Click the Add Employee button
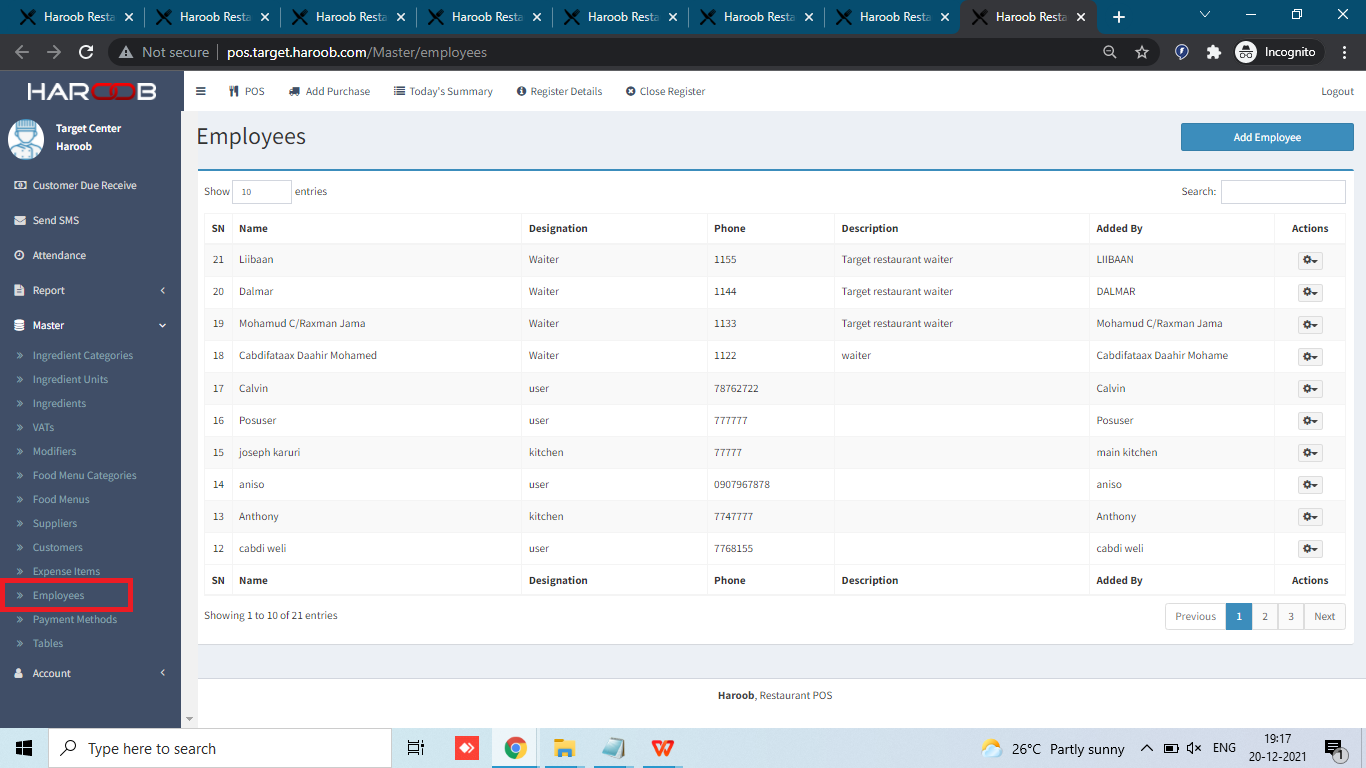Viewport: 1366px width, 768px height. click(x=1267, y=137)
